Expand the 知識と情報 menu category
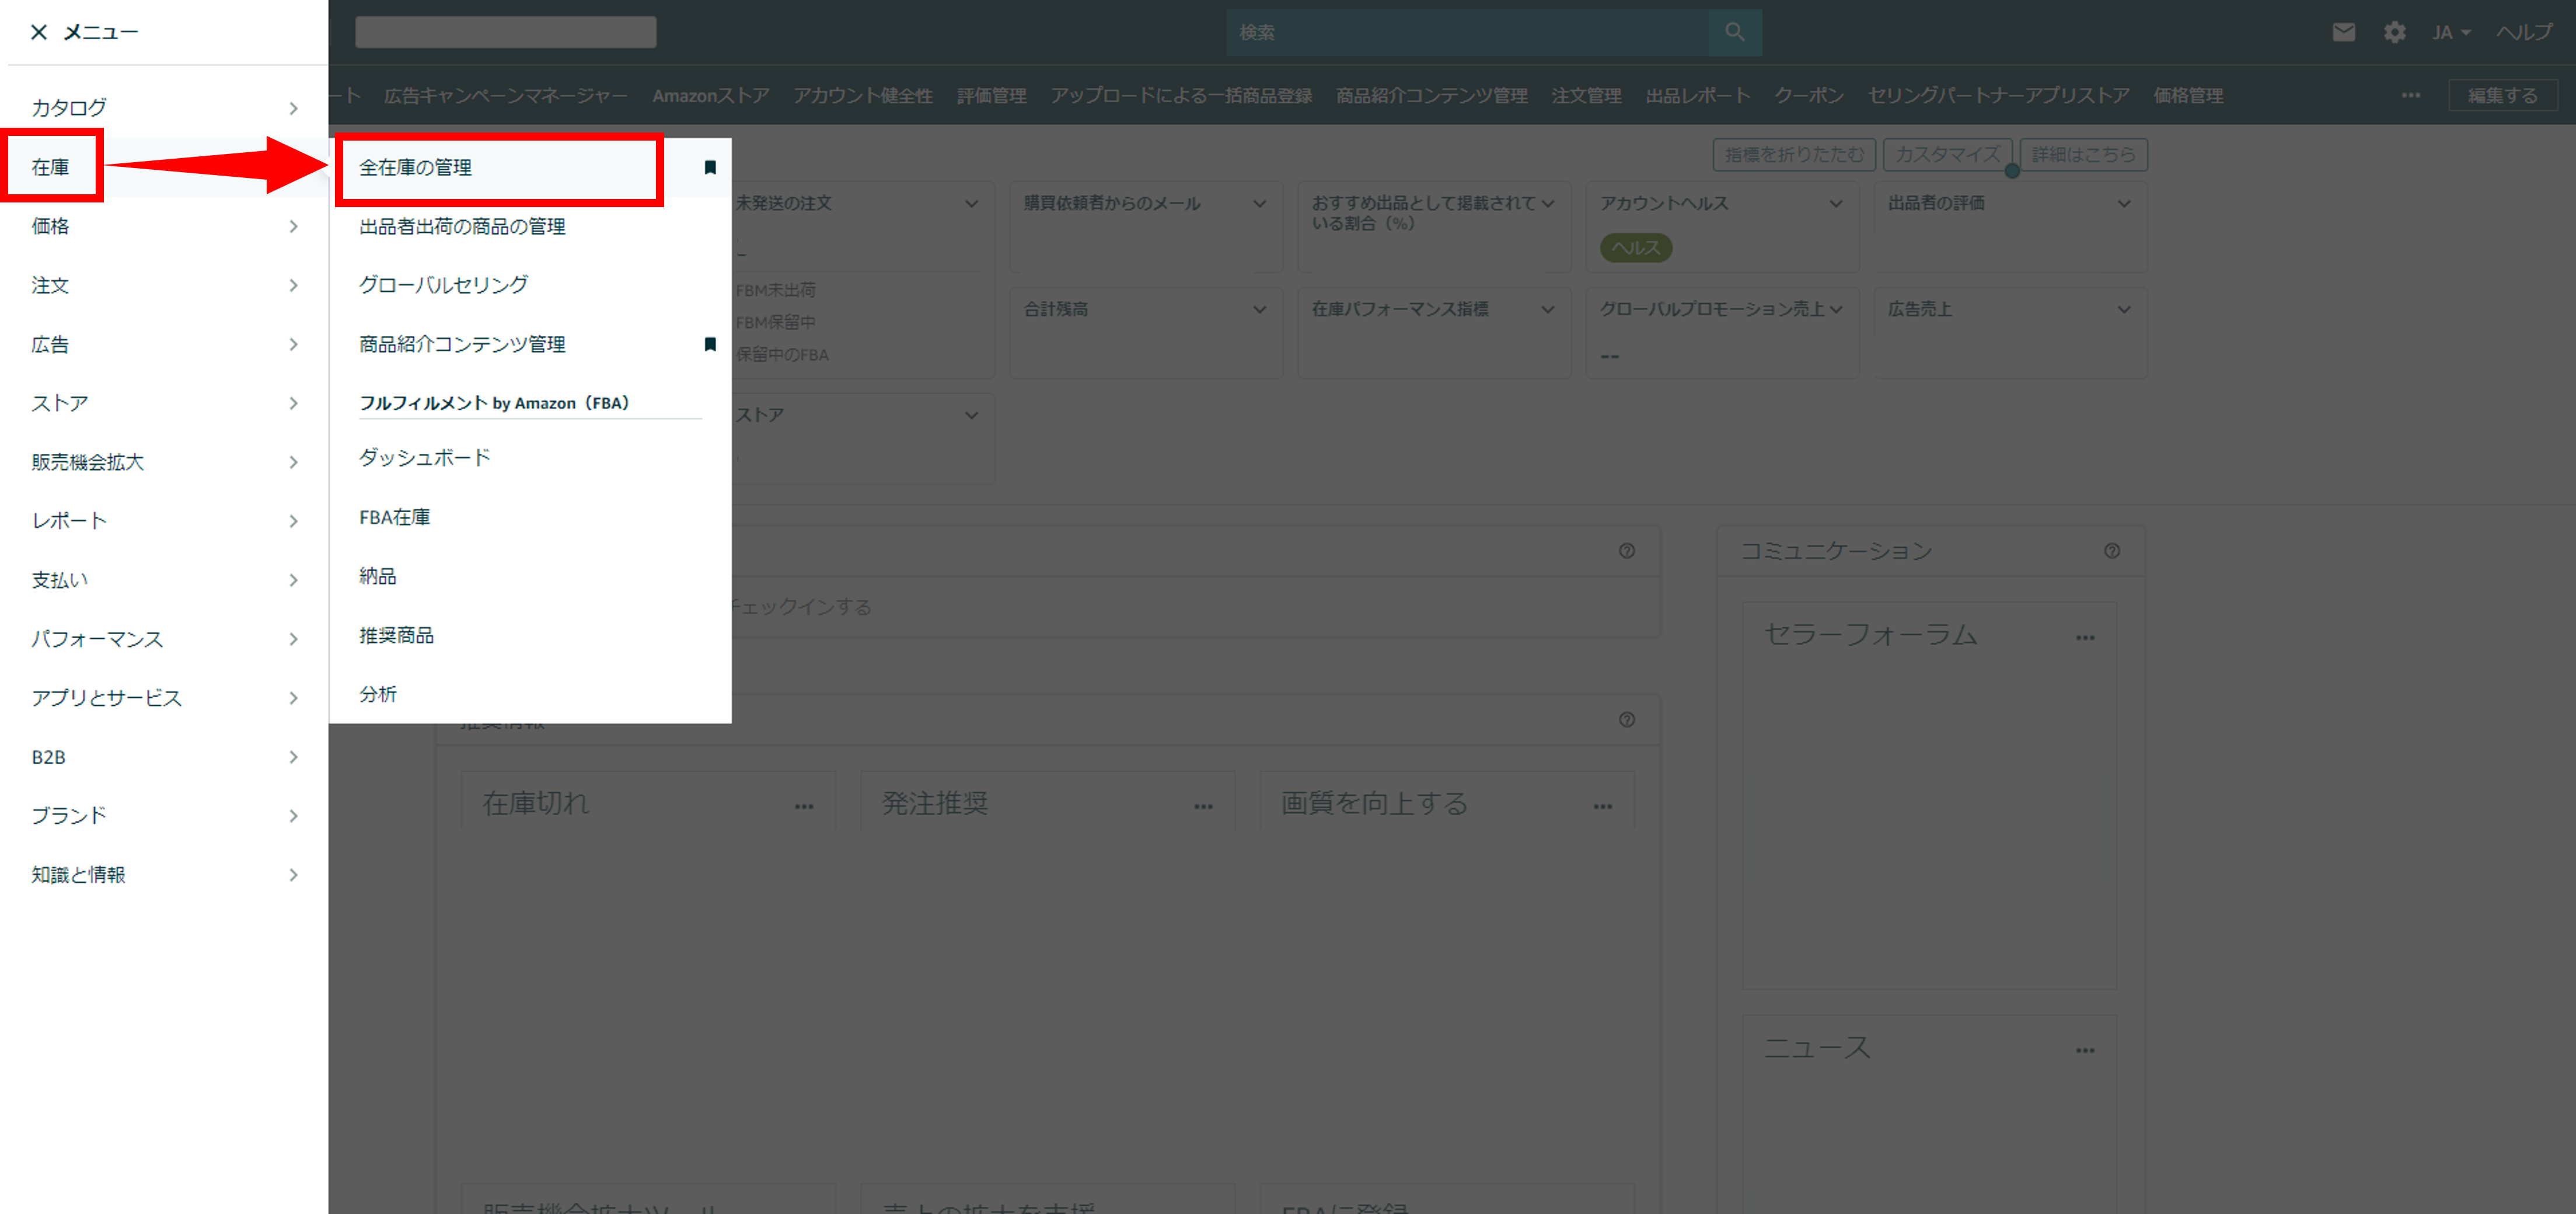 point(164,875)
